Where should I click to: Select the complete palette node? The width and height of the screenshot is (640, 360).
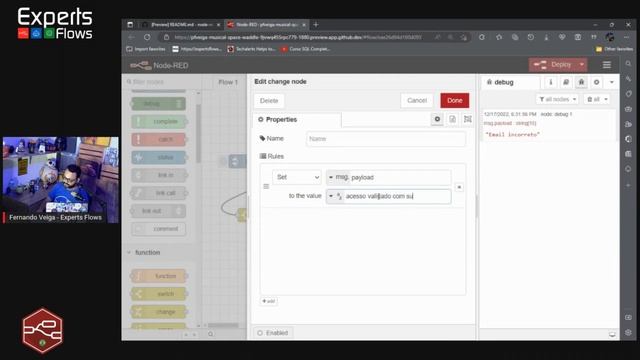point(158,122)
